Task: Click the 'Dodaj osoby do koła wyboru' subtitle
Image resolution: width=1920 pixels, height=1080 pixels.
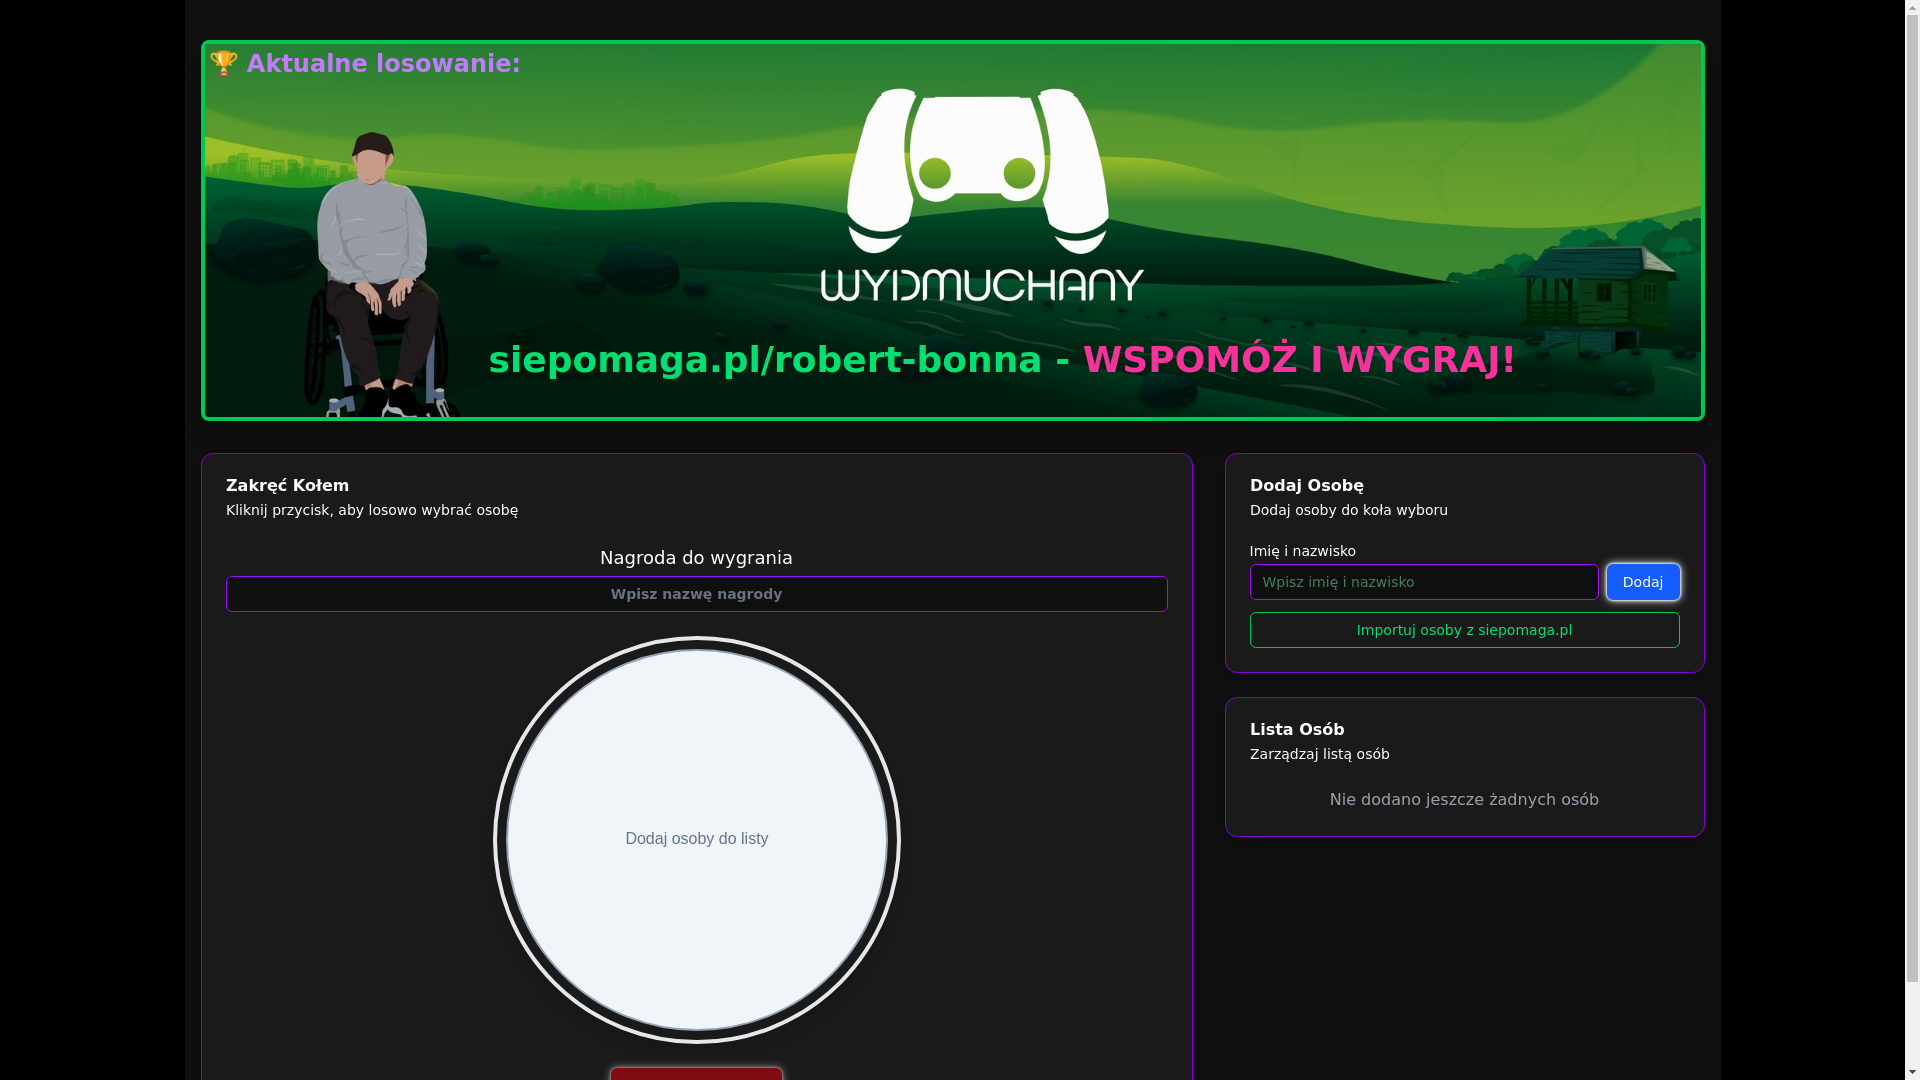Action: 1349,510
